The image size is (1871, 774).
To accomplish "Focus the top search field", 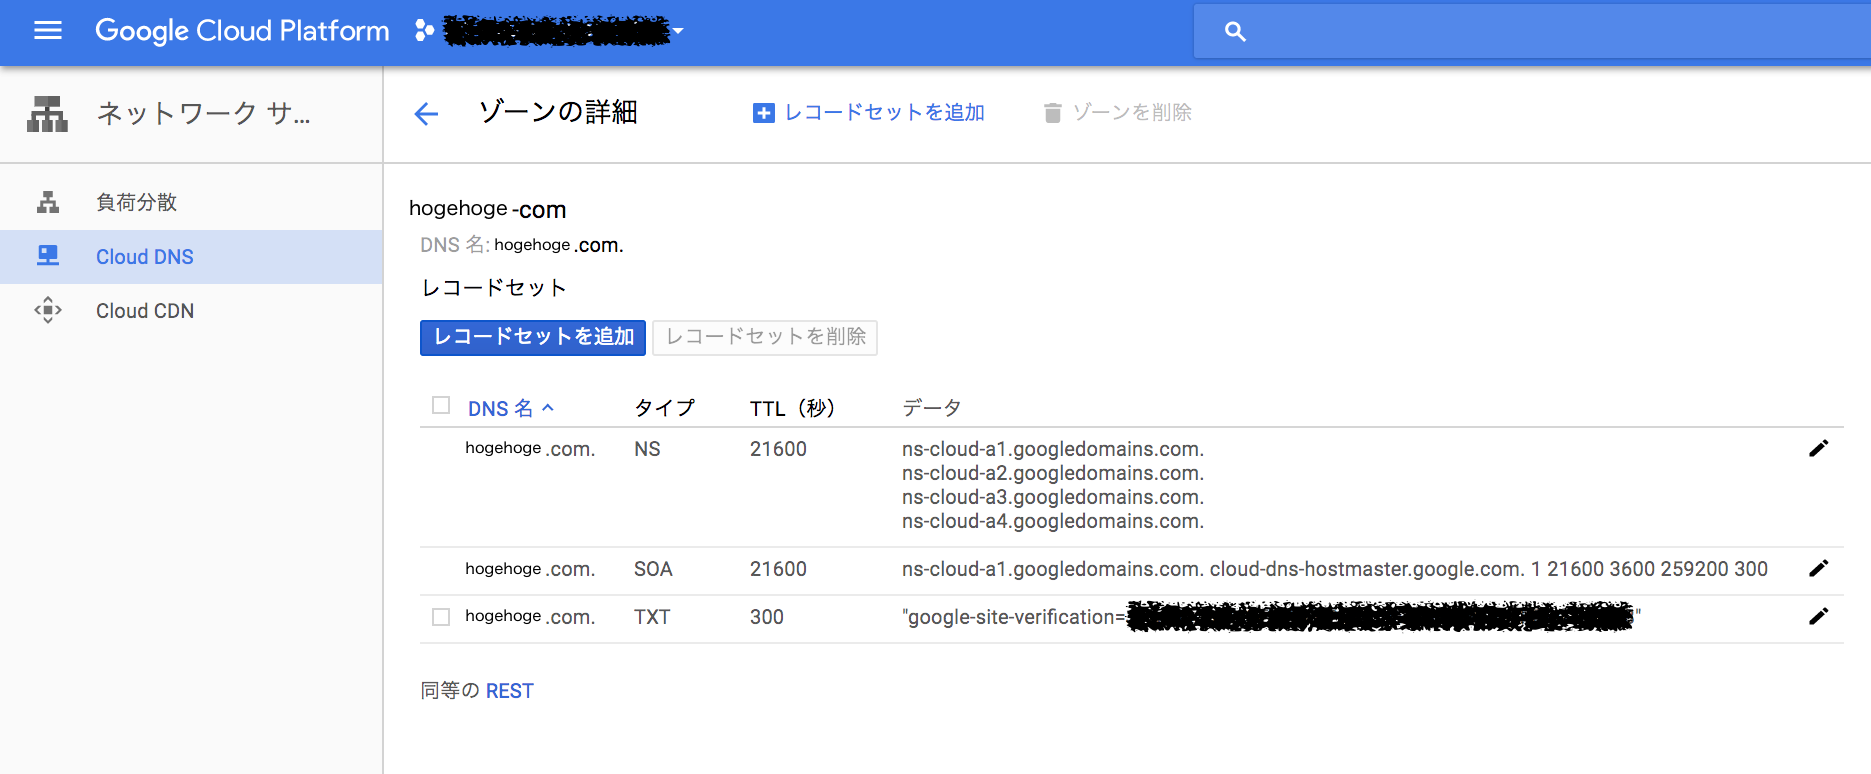I will [1532, 31].
